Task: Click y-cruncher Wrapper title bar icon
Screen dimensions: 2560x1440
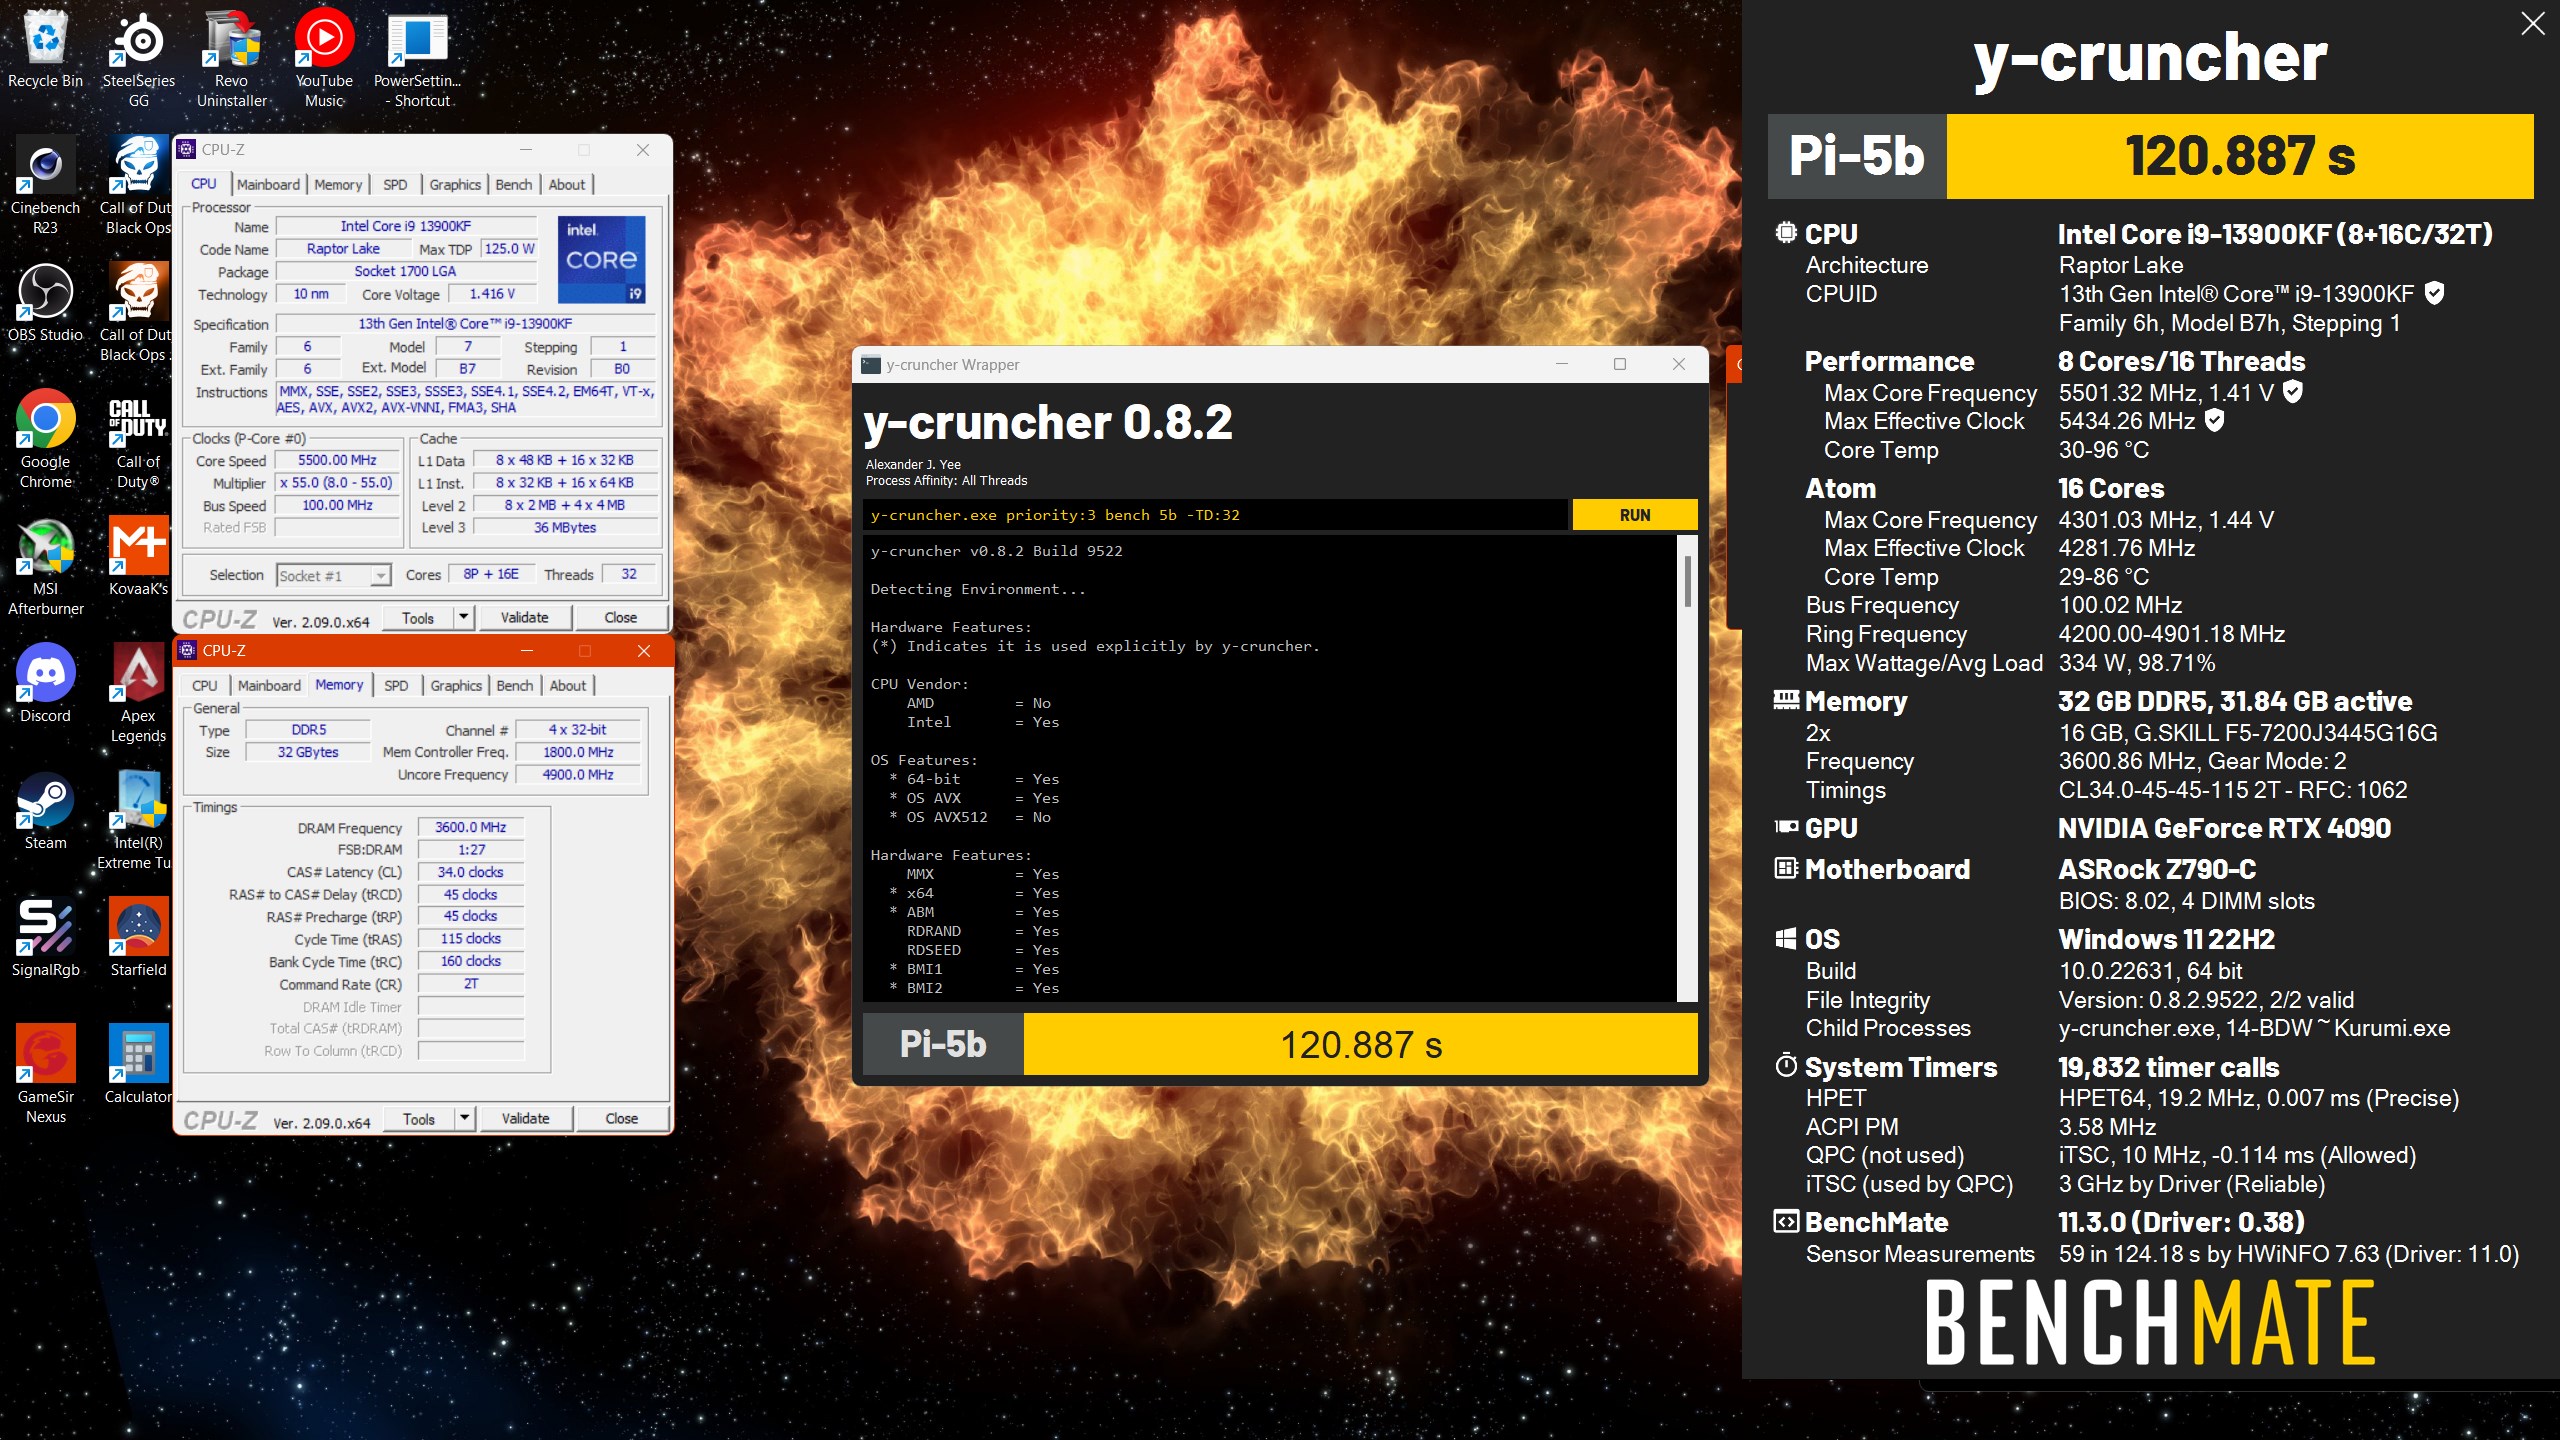Action: click(871, 365)
